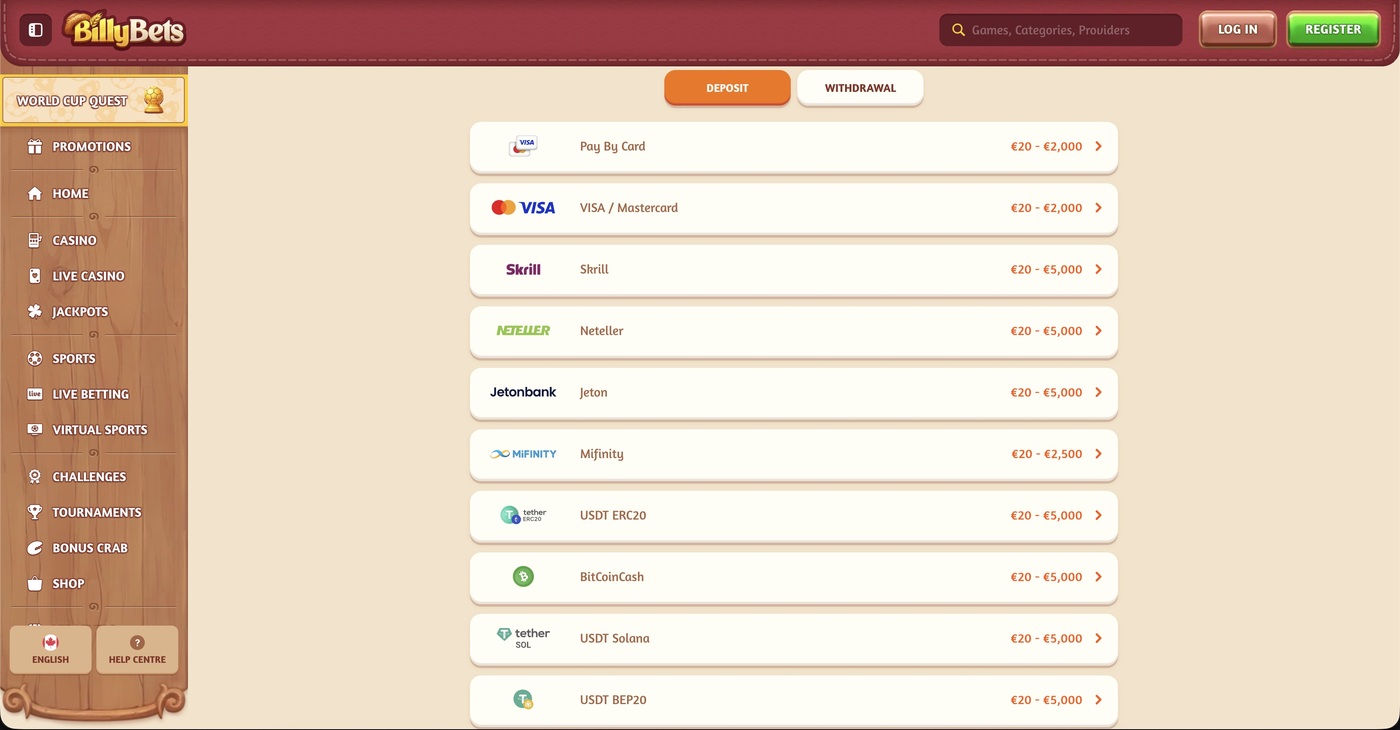Click the World Cup Quest trophy icon
The image size is (1400, 730).
click(154, 100)
